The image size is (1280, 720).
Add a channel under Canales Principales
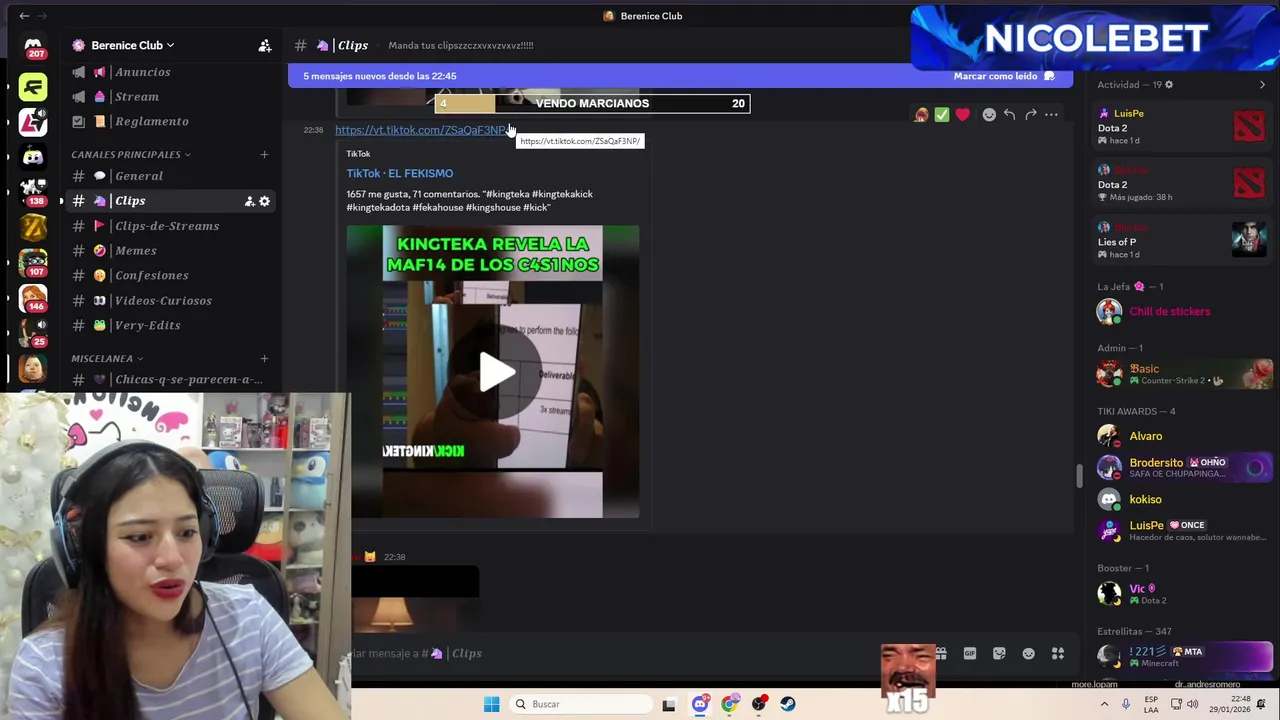[264, 154]
